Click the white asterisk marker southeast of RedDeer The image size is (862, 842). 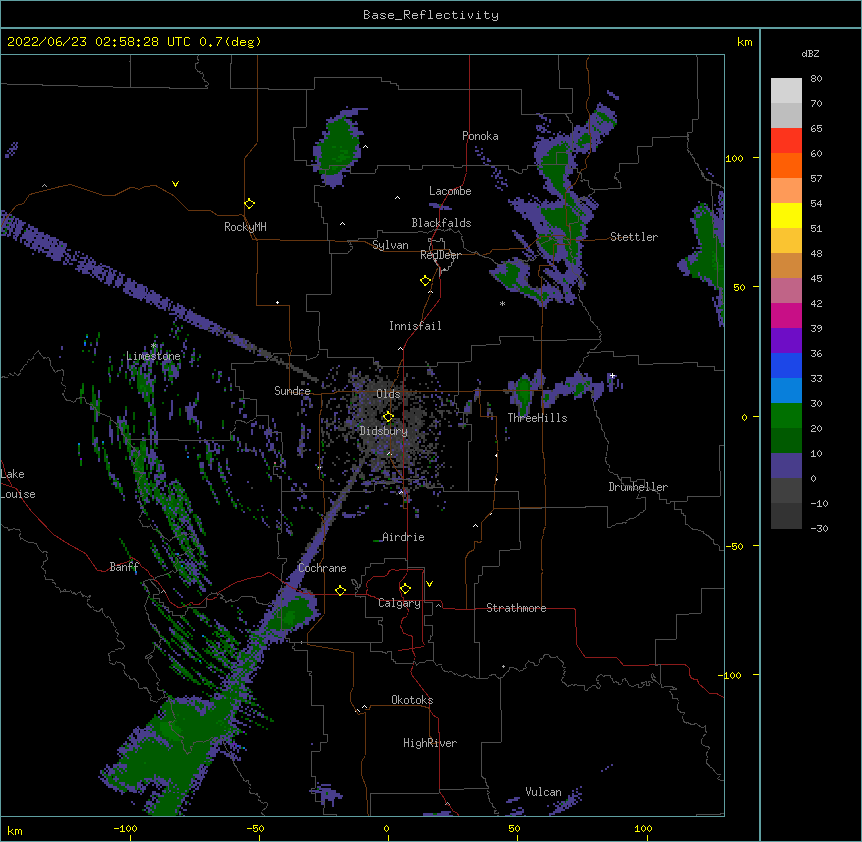[502, 304]
